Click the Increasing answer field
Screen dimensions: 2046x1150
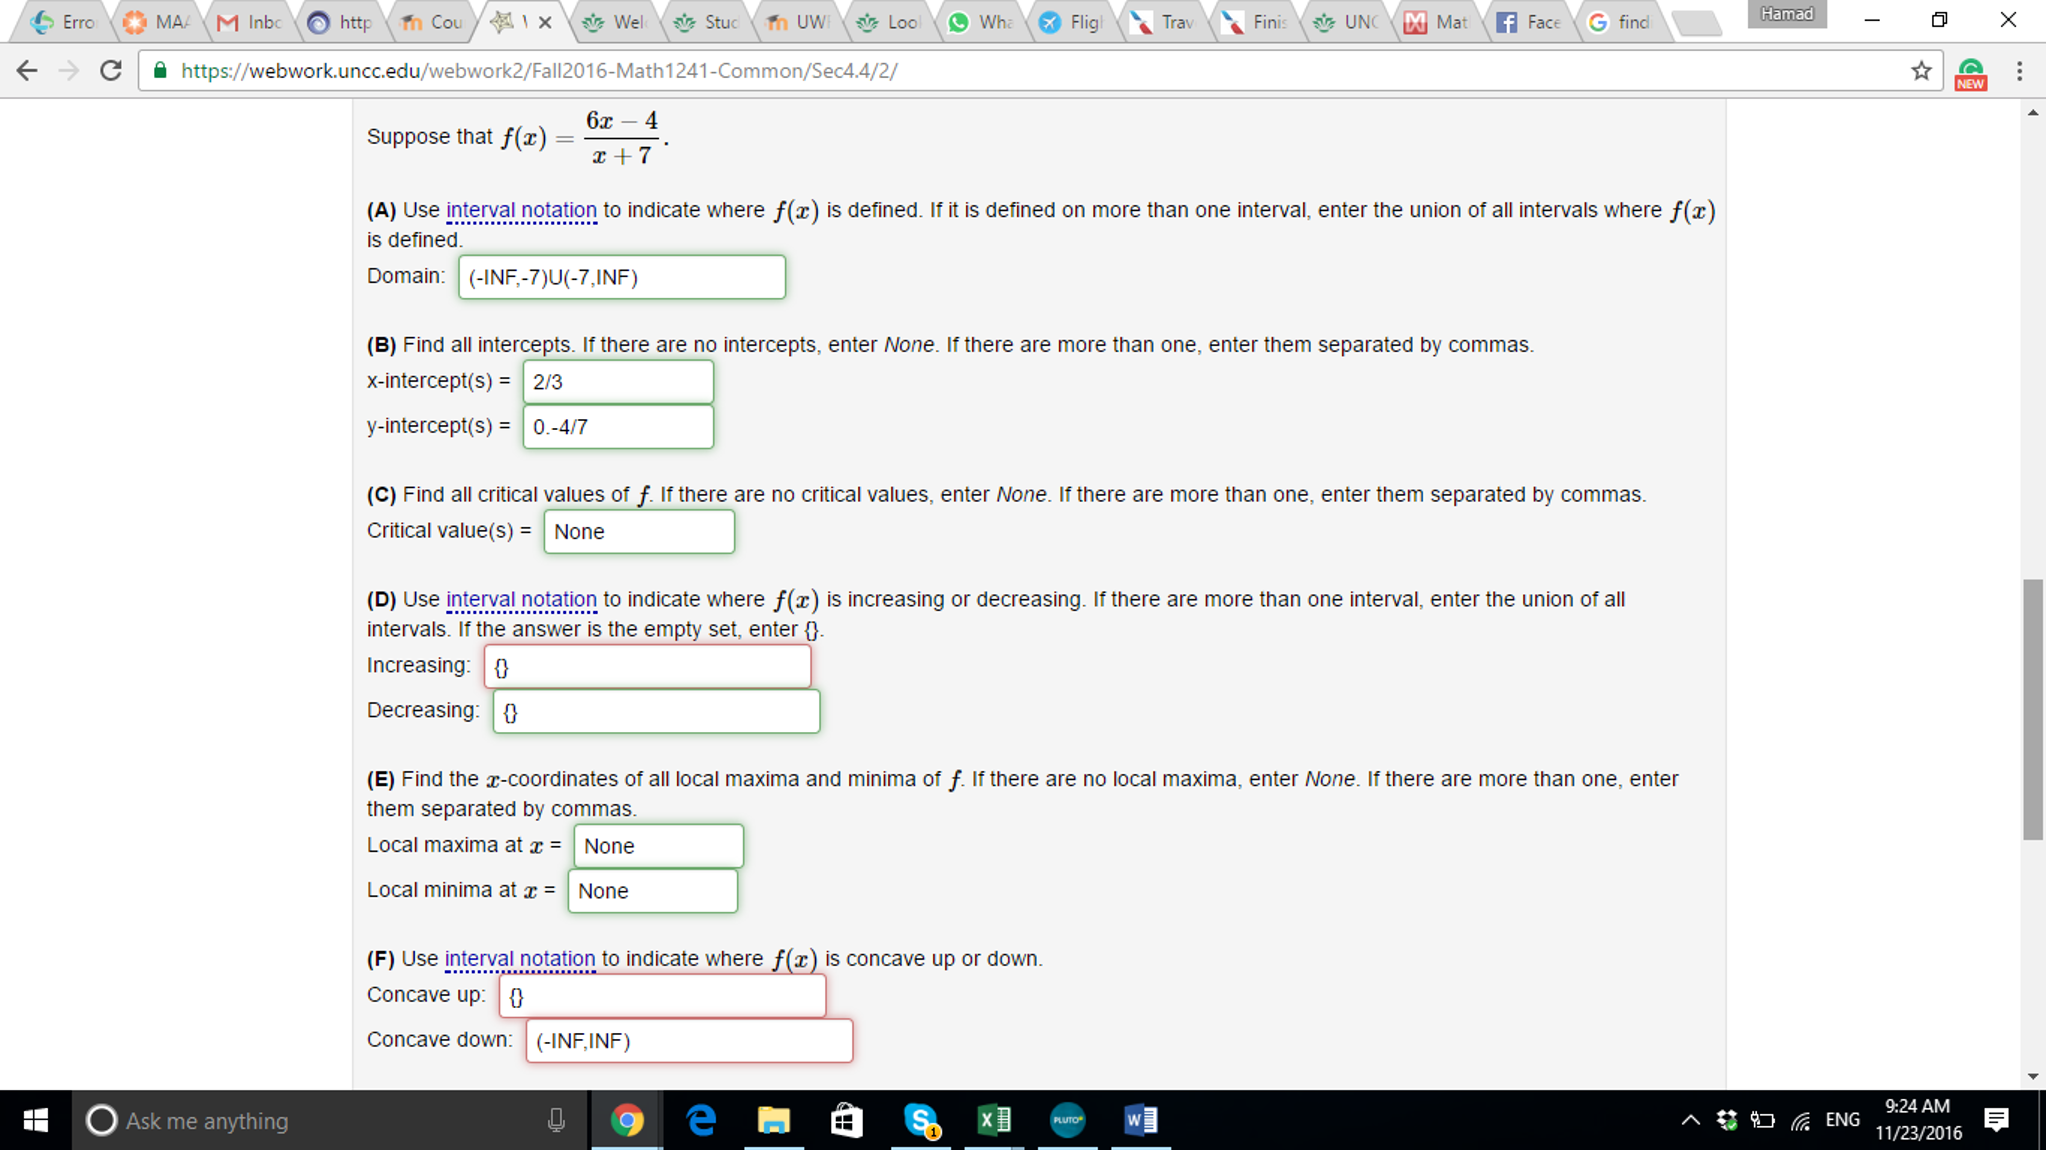(x=647, y=667)
